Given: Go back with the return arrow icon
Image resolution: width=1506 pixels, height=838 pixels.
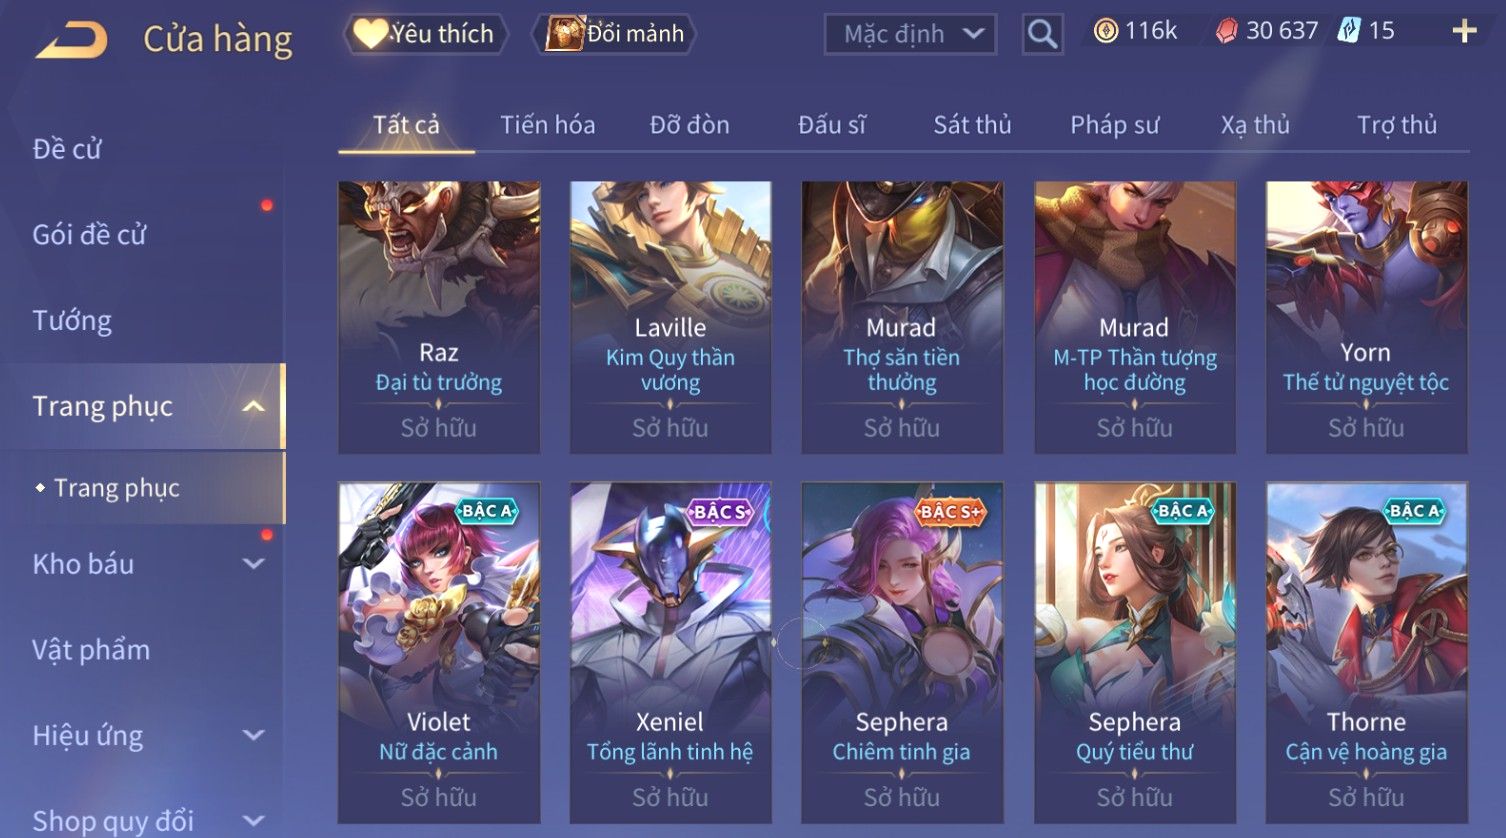Looking at the screenshot, I should click(x=72, y=40).
